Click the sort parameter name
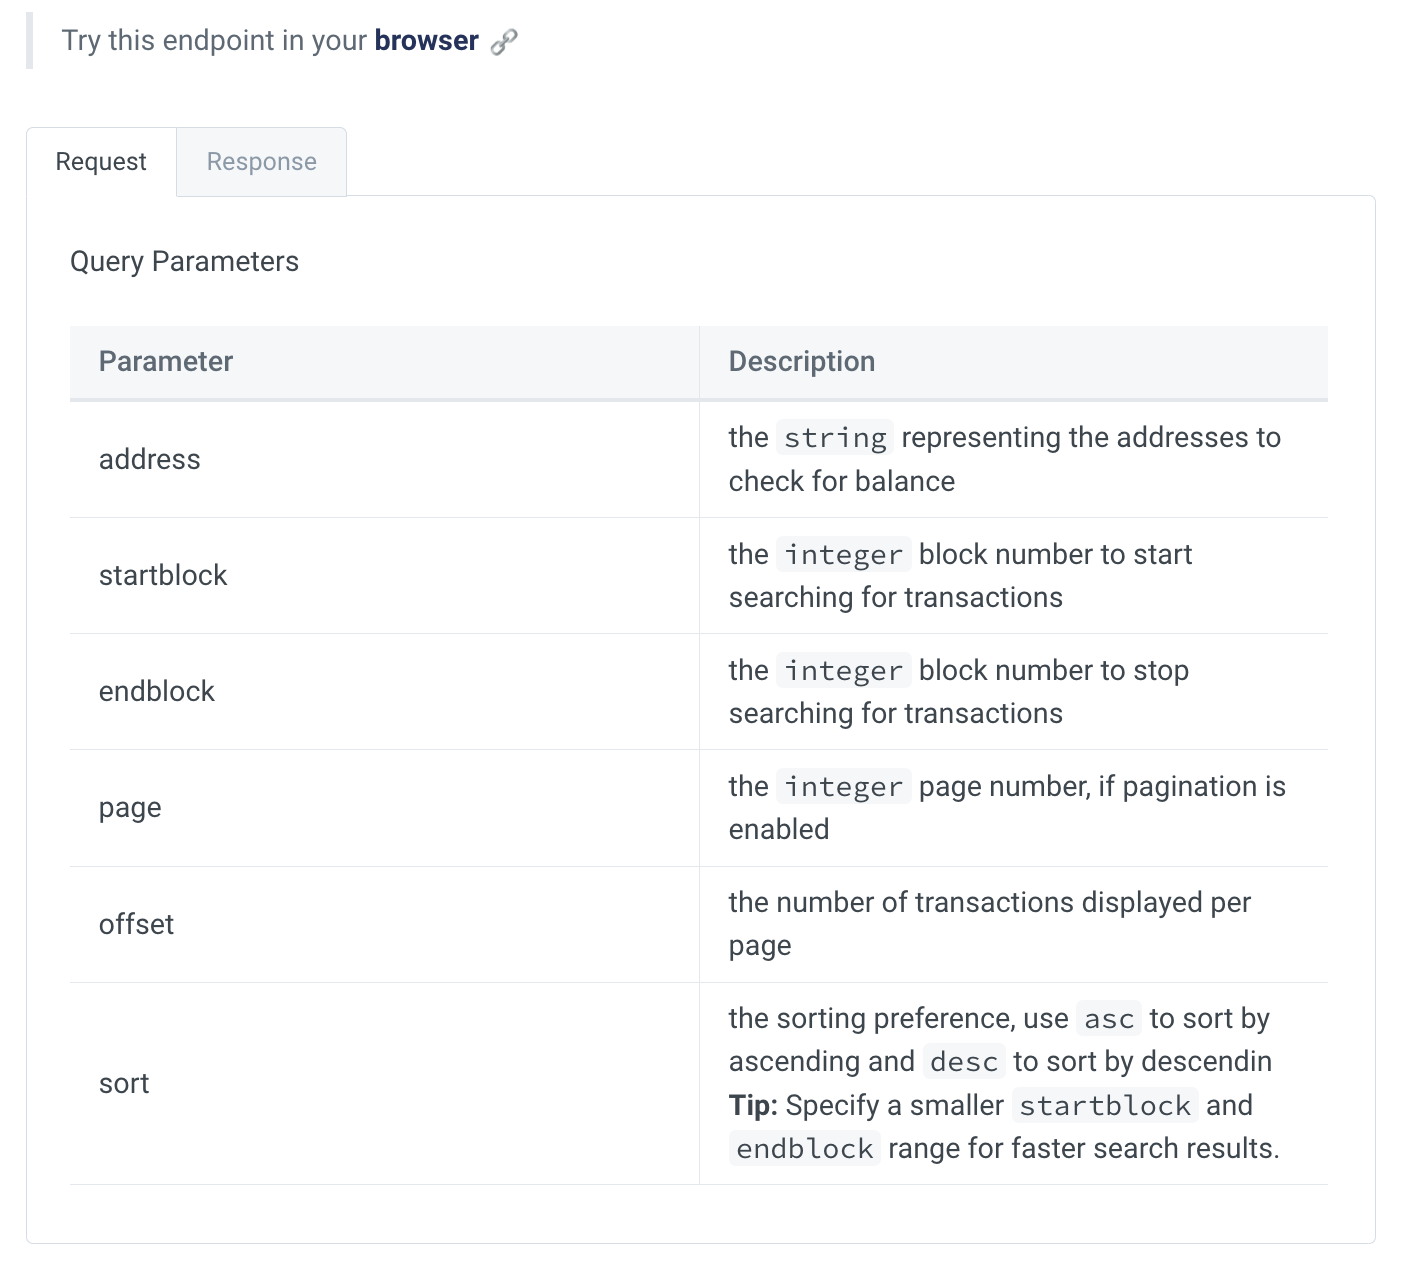The width and height of the screenshot is (1408, 1268). tap(124, 1084)
